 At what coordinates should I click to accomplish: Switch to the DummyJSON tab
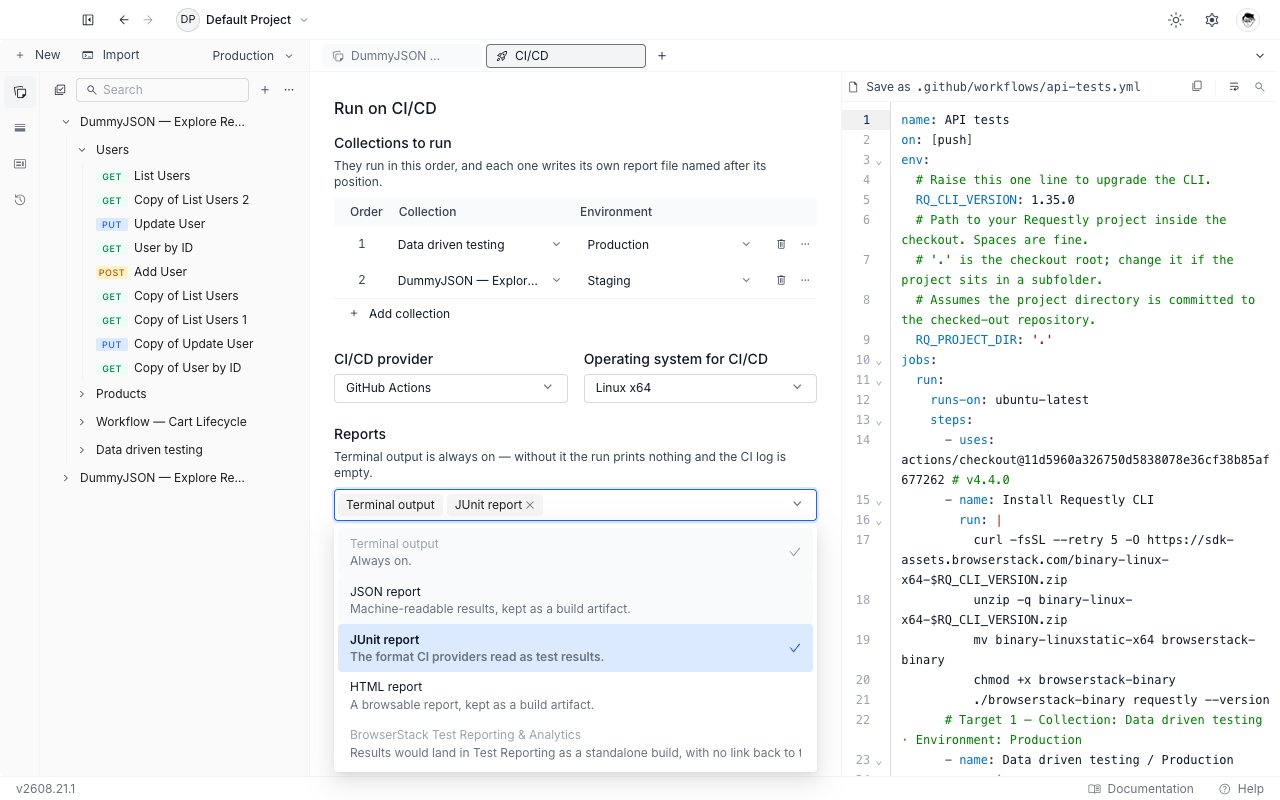coord(400,56)
